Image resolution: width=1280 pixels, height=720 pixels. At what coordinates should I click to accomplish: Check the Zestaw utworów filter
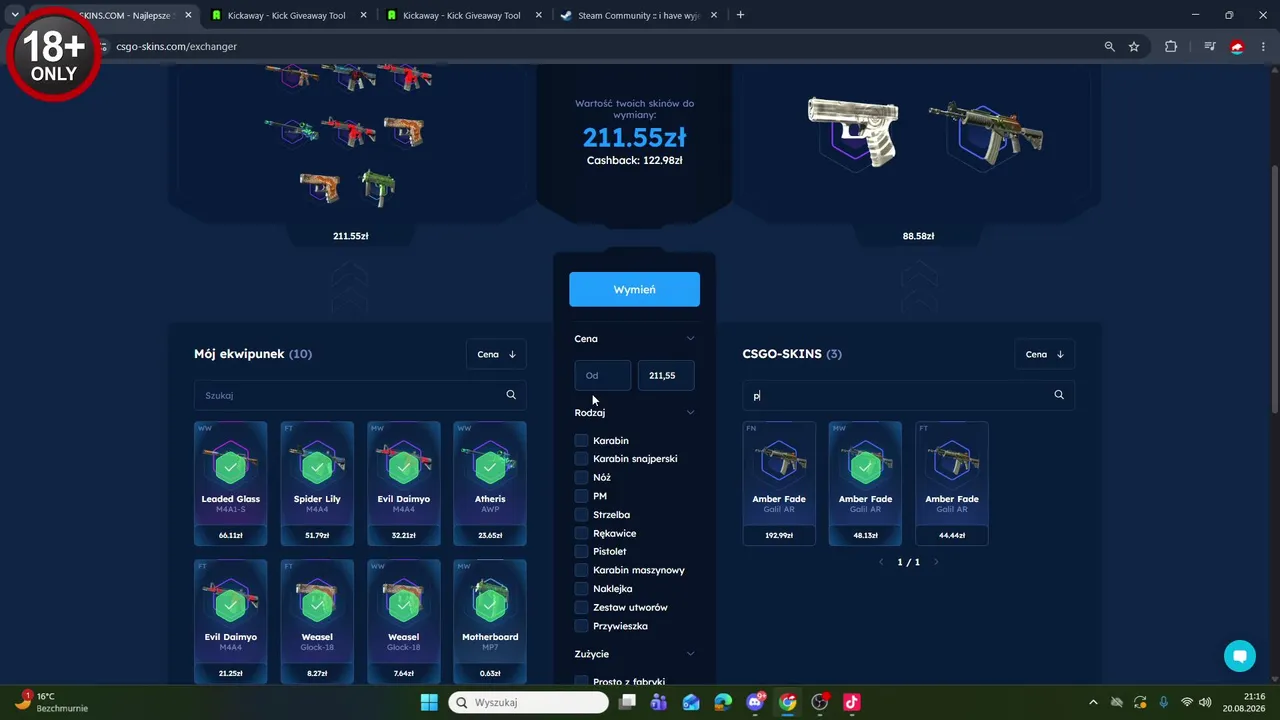tap(581, 608)
